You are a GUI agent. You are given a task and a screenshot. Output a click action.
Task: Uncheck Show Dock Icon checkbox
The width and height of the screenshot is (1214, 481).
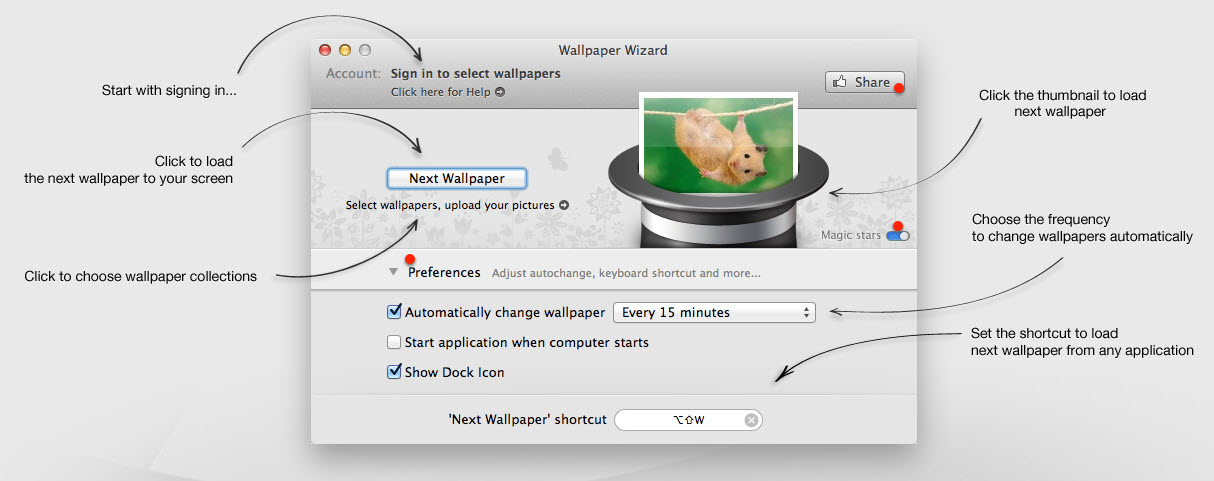394,372
